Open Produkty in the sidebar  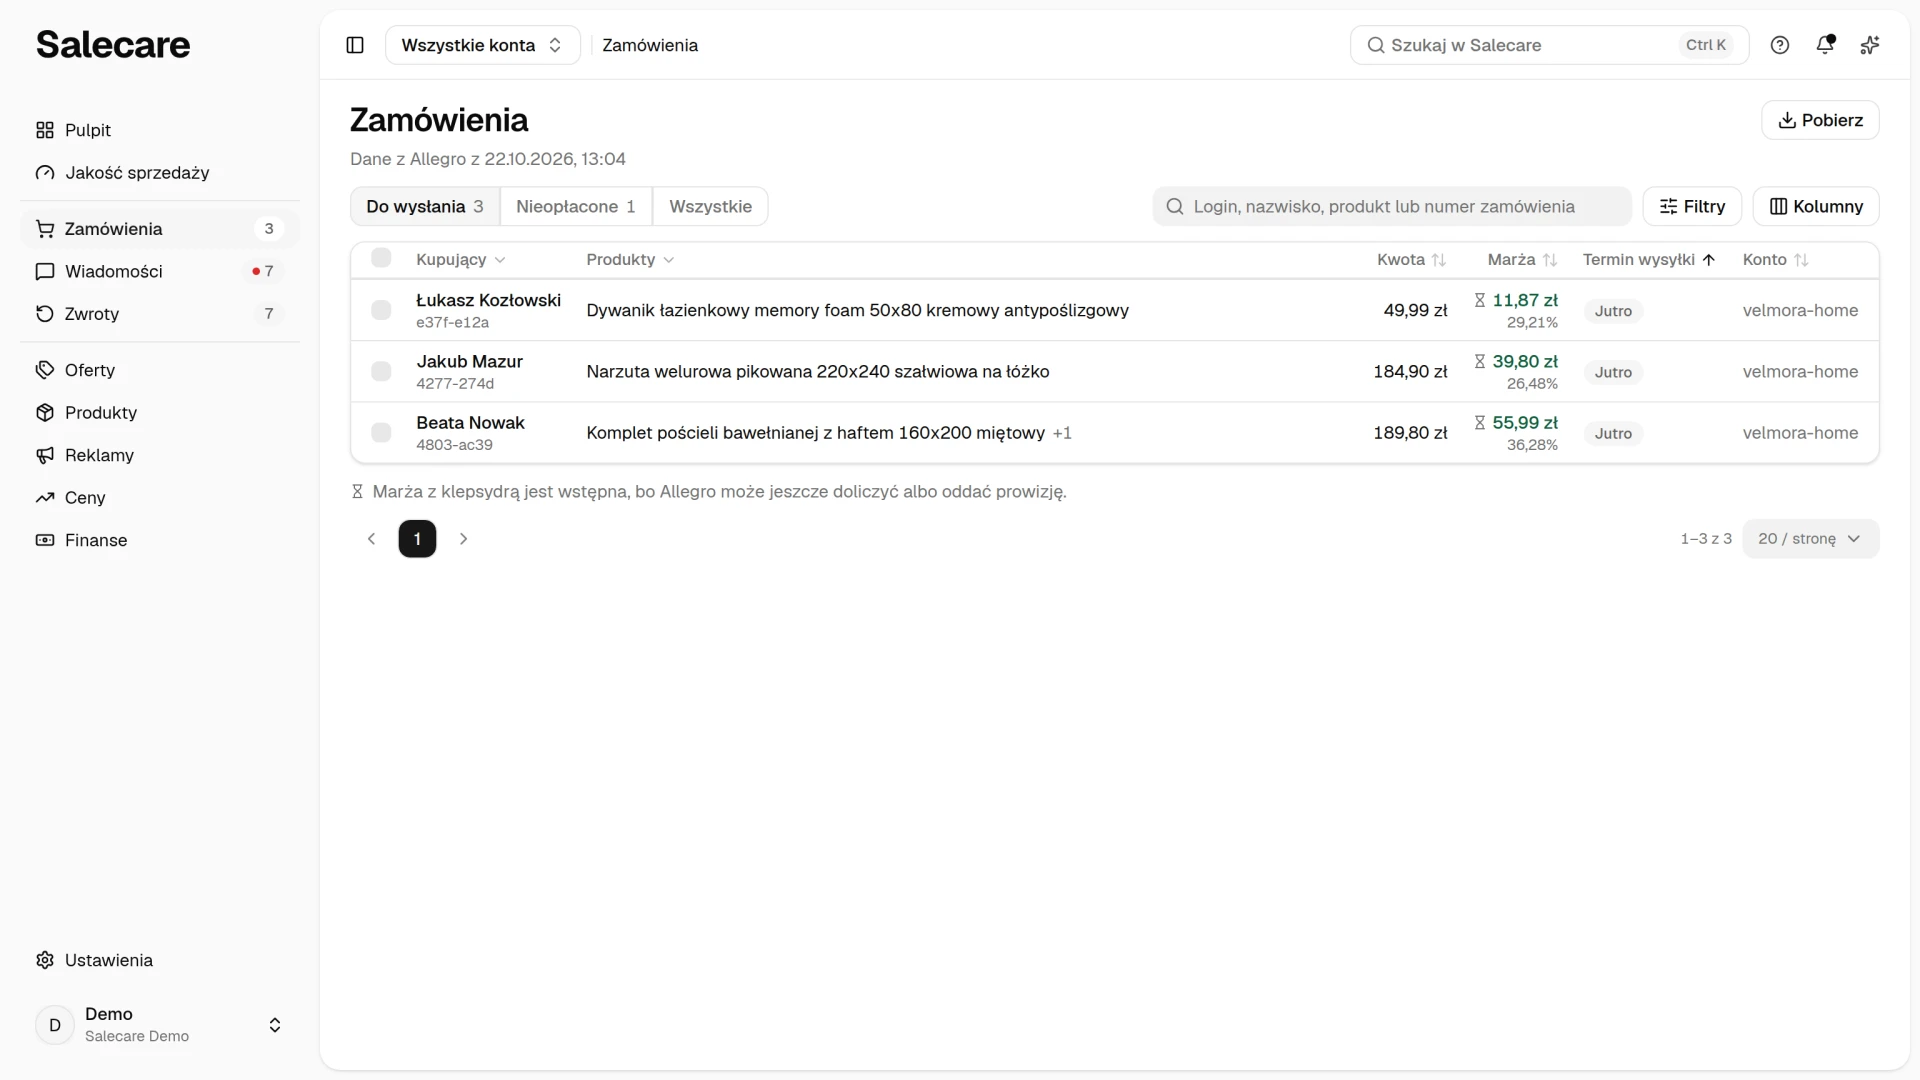160,413
